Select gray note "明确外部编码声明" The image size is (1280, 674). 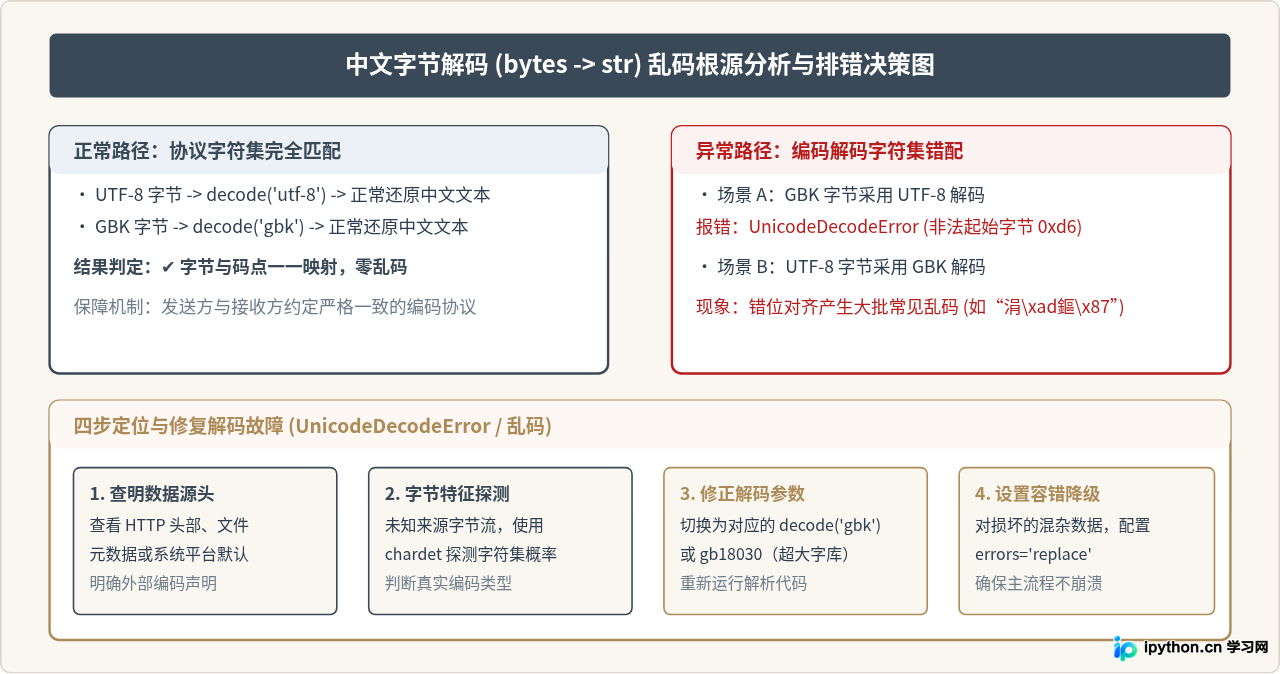click(153, 583)
